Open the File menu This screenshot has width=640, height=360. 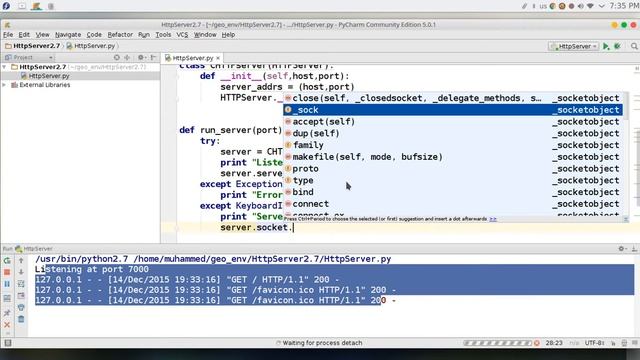(8, 35)
